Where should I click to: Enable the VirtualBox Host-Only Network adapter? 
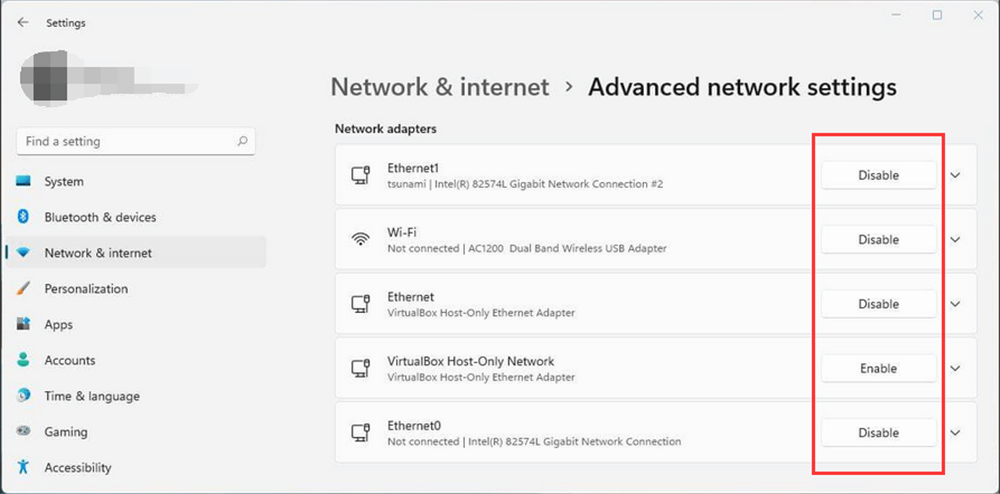pos(878,368)
